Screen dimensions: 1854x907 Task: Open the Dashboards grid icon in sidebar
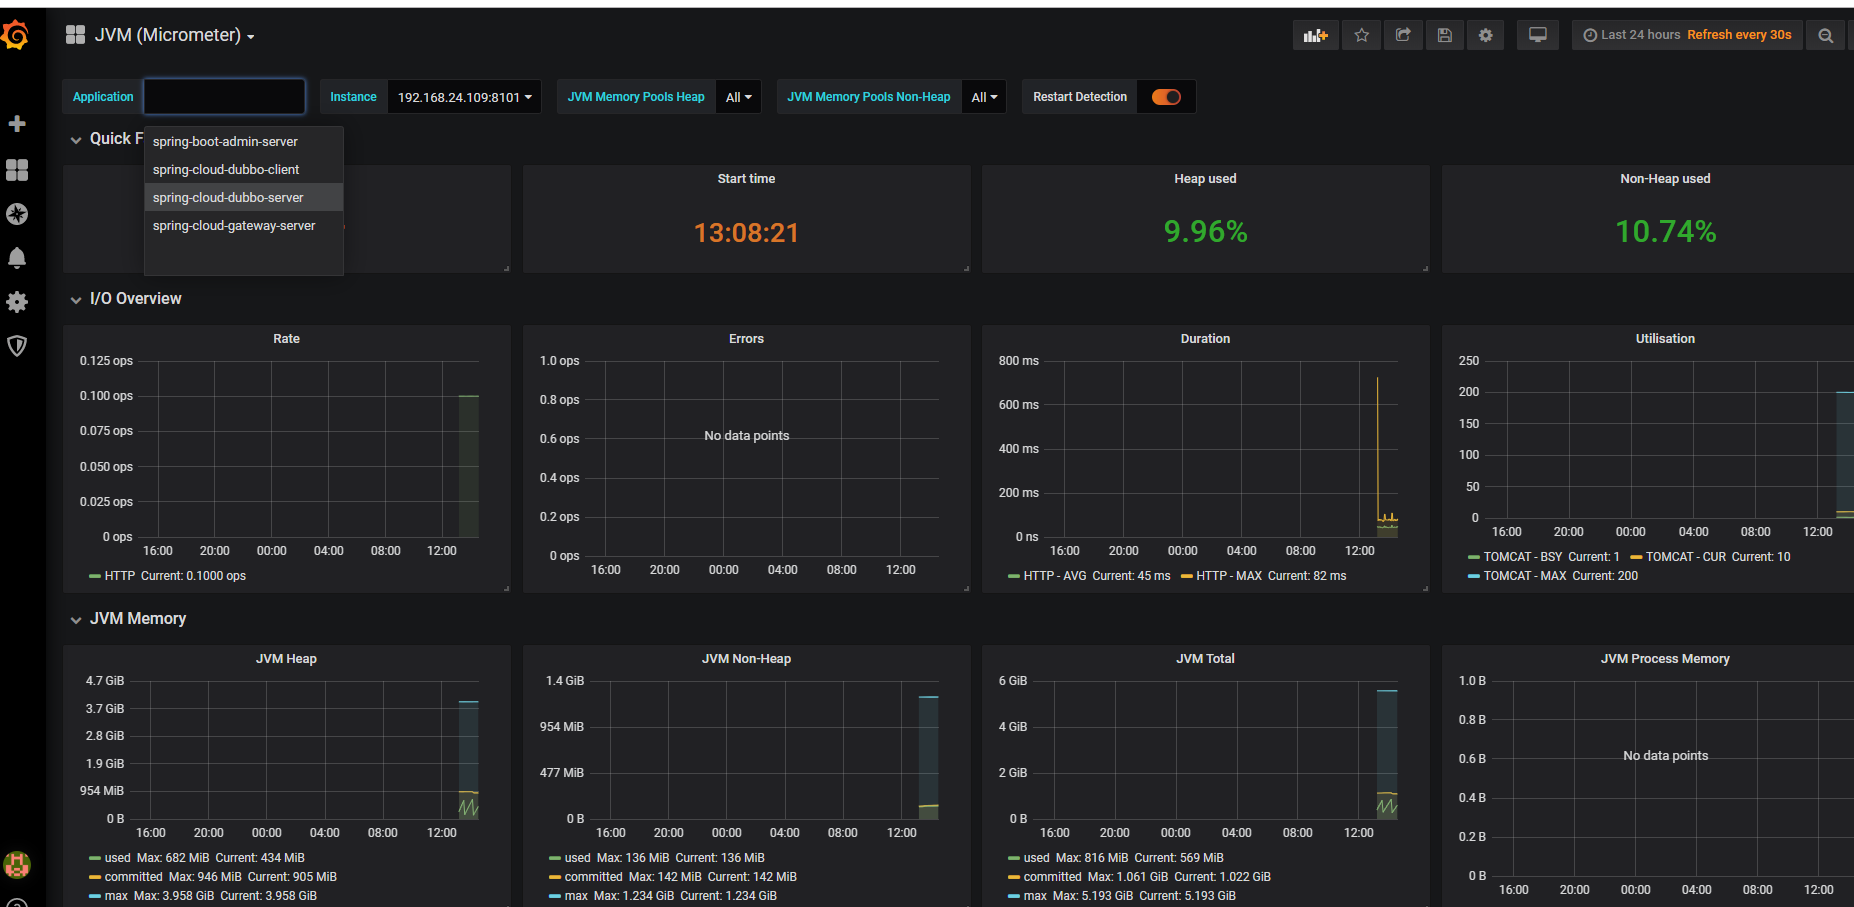click(x=17, y=170)
